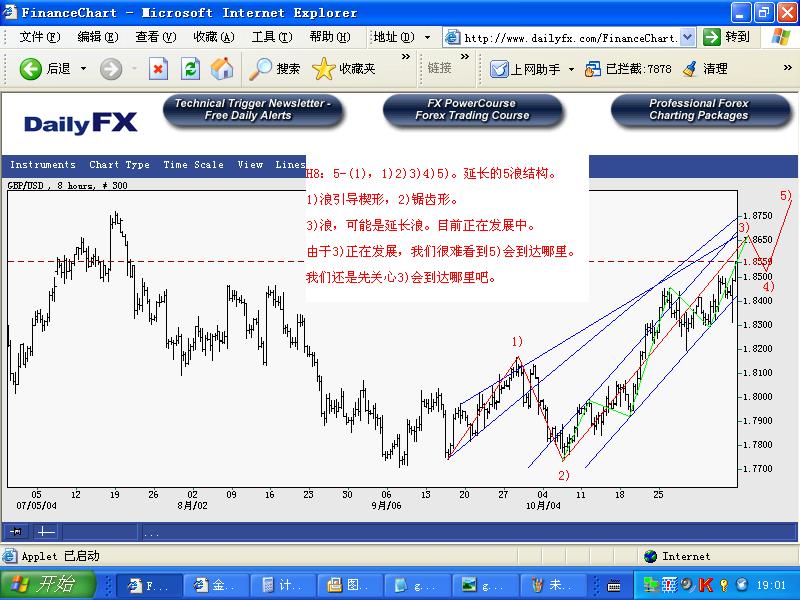Click the 转到 (Go) button
This screenshot has height=600, width=800.
(727, 37)
